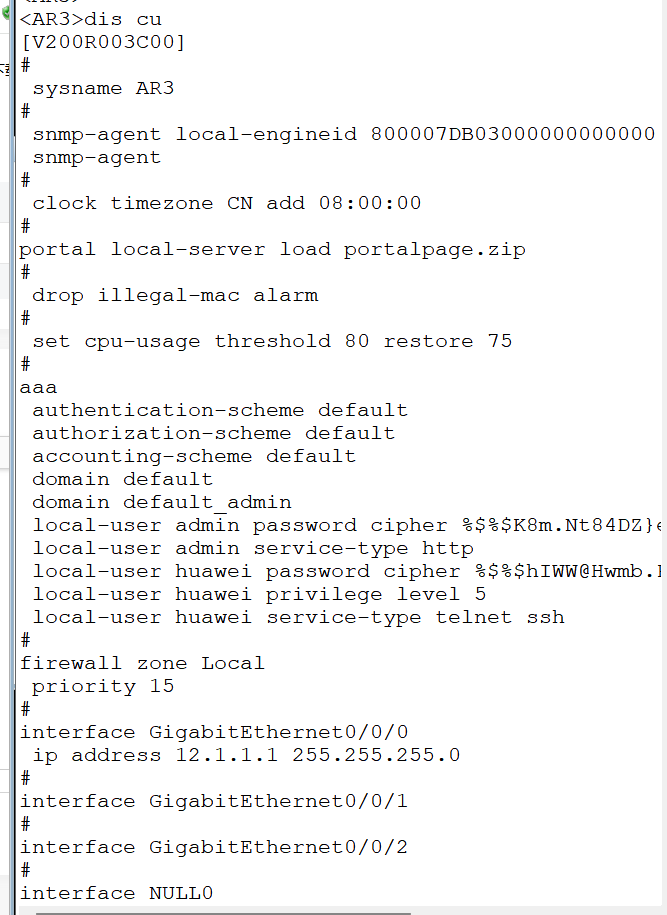
Task: Click the huawei privilege level 5 line
Action: [x=259, y=594]
